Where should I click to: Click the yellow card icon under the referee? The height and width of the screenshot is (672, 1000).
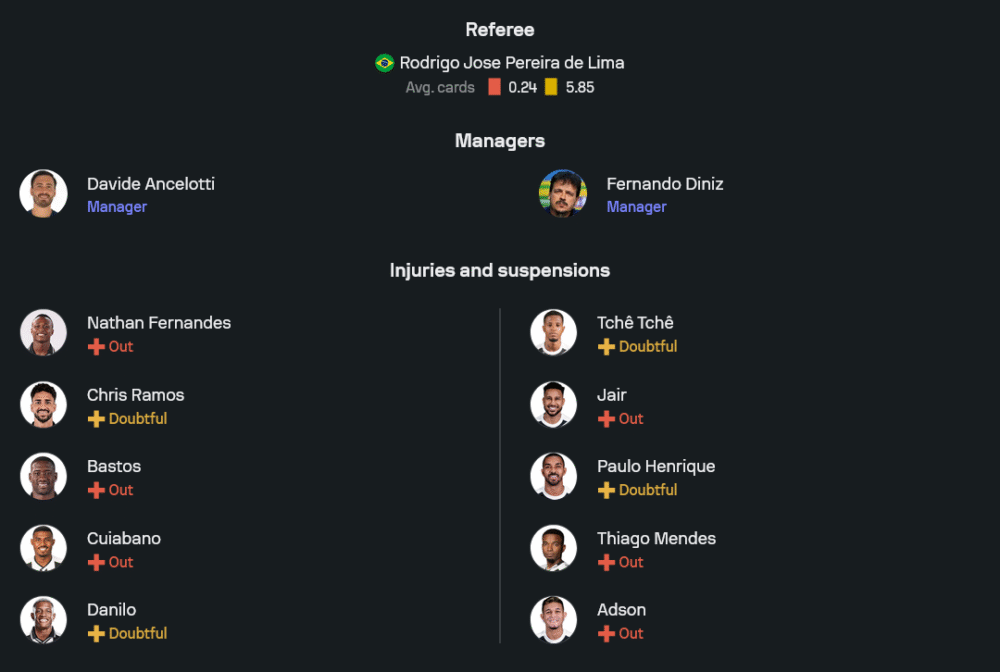click(551, 87)
